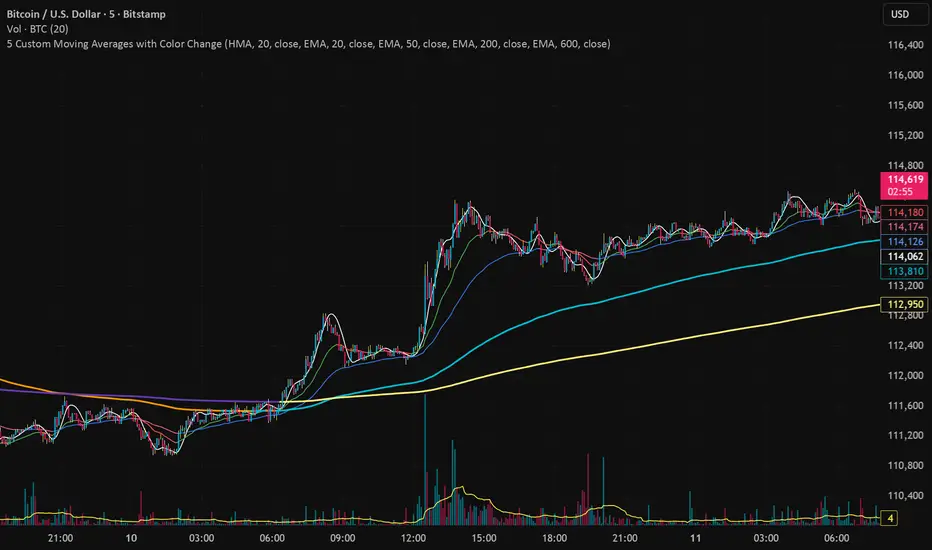Click the volume value label 4
932x550 pixels.
coord(890,518)
